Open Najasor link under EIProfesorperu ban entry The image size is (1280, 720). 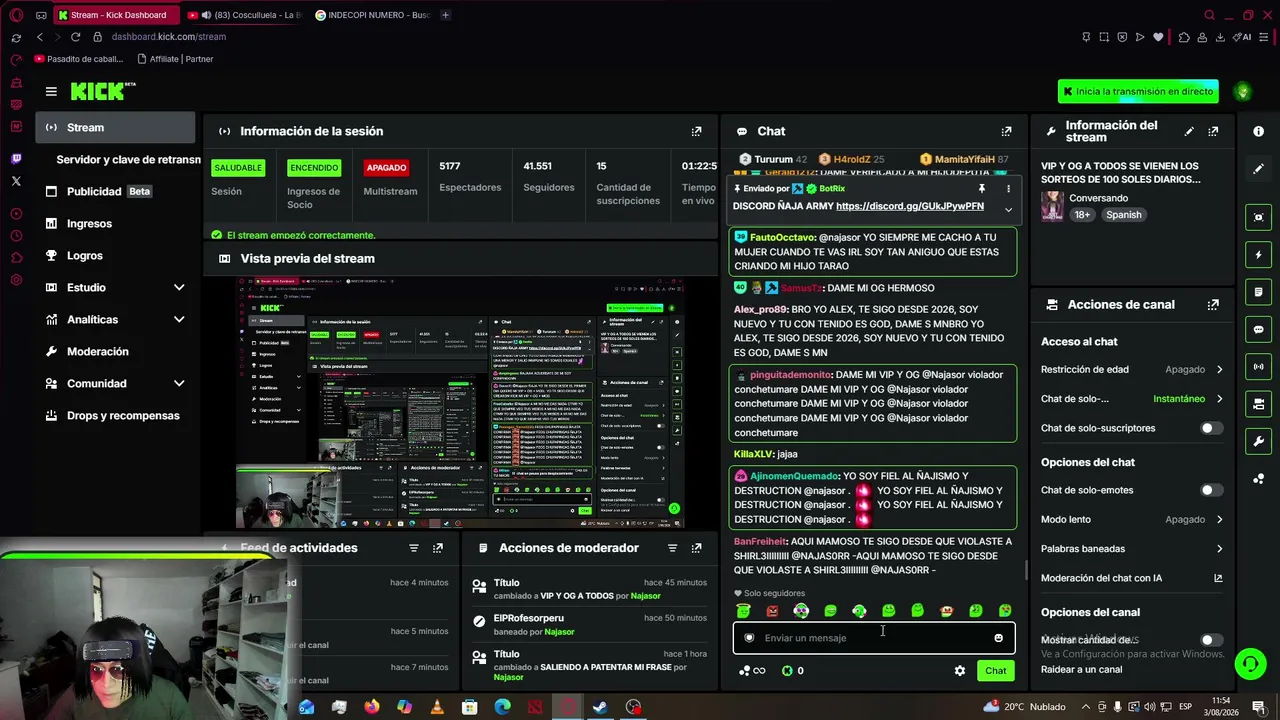[x=559, y=632]
